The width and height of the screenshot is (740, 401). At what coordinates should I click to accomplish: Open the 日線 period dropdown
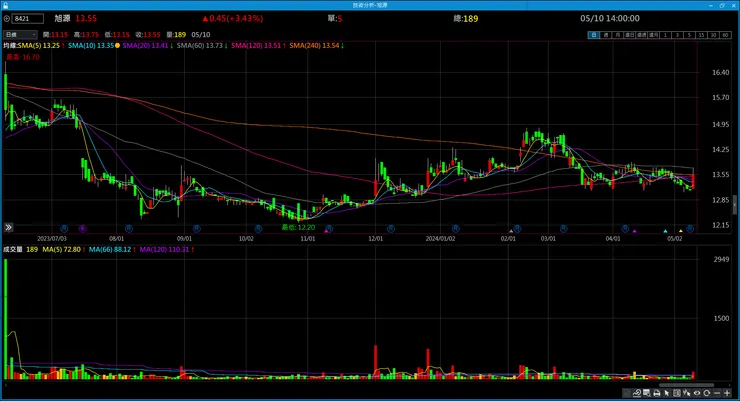point(20,34)
